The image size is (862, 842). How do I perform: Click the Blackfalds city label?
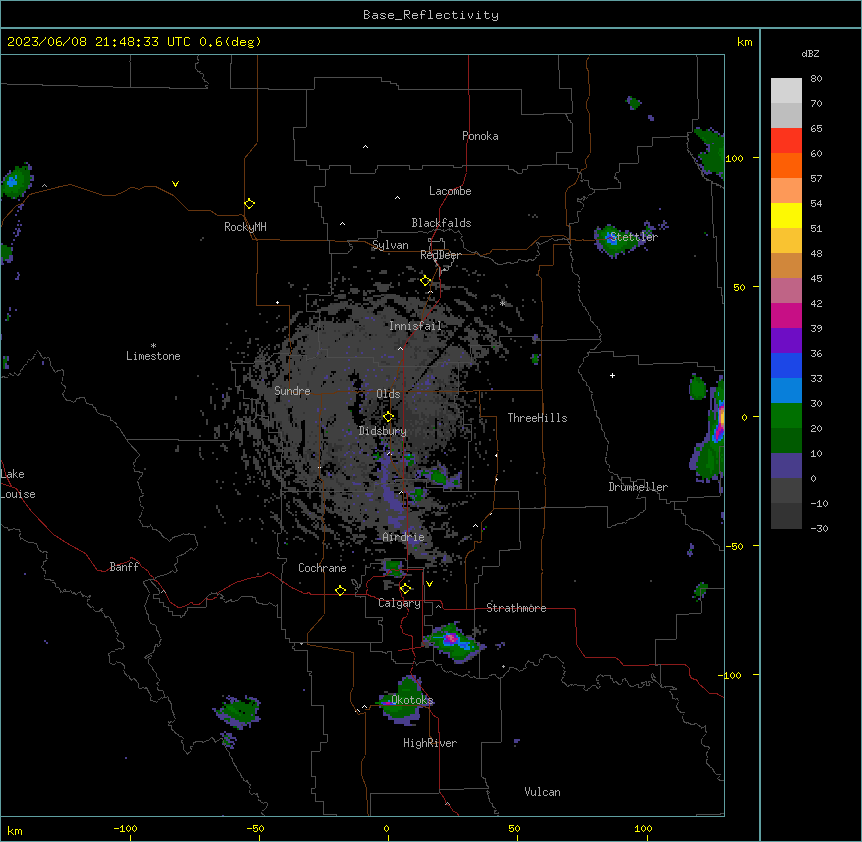[x=441, y=223]
